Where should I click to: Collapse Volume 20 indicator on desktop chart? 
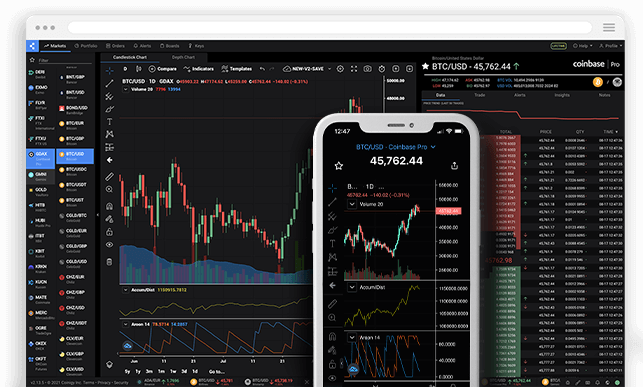tap(125, 89)
